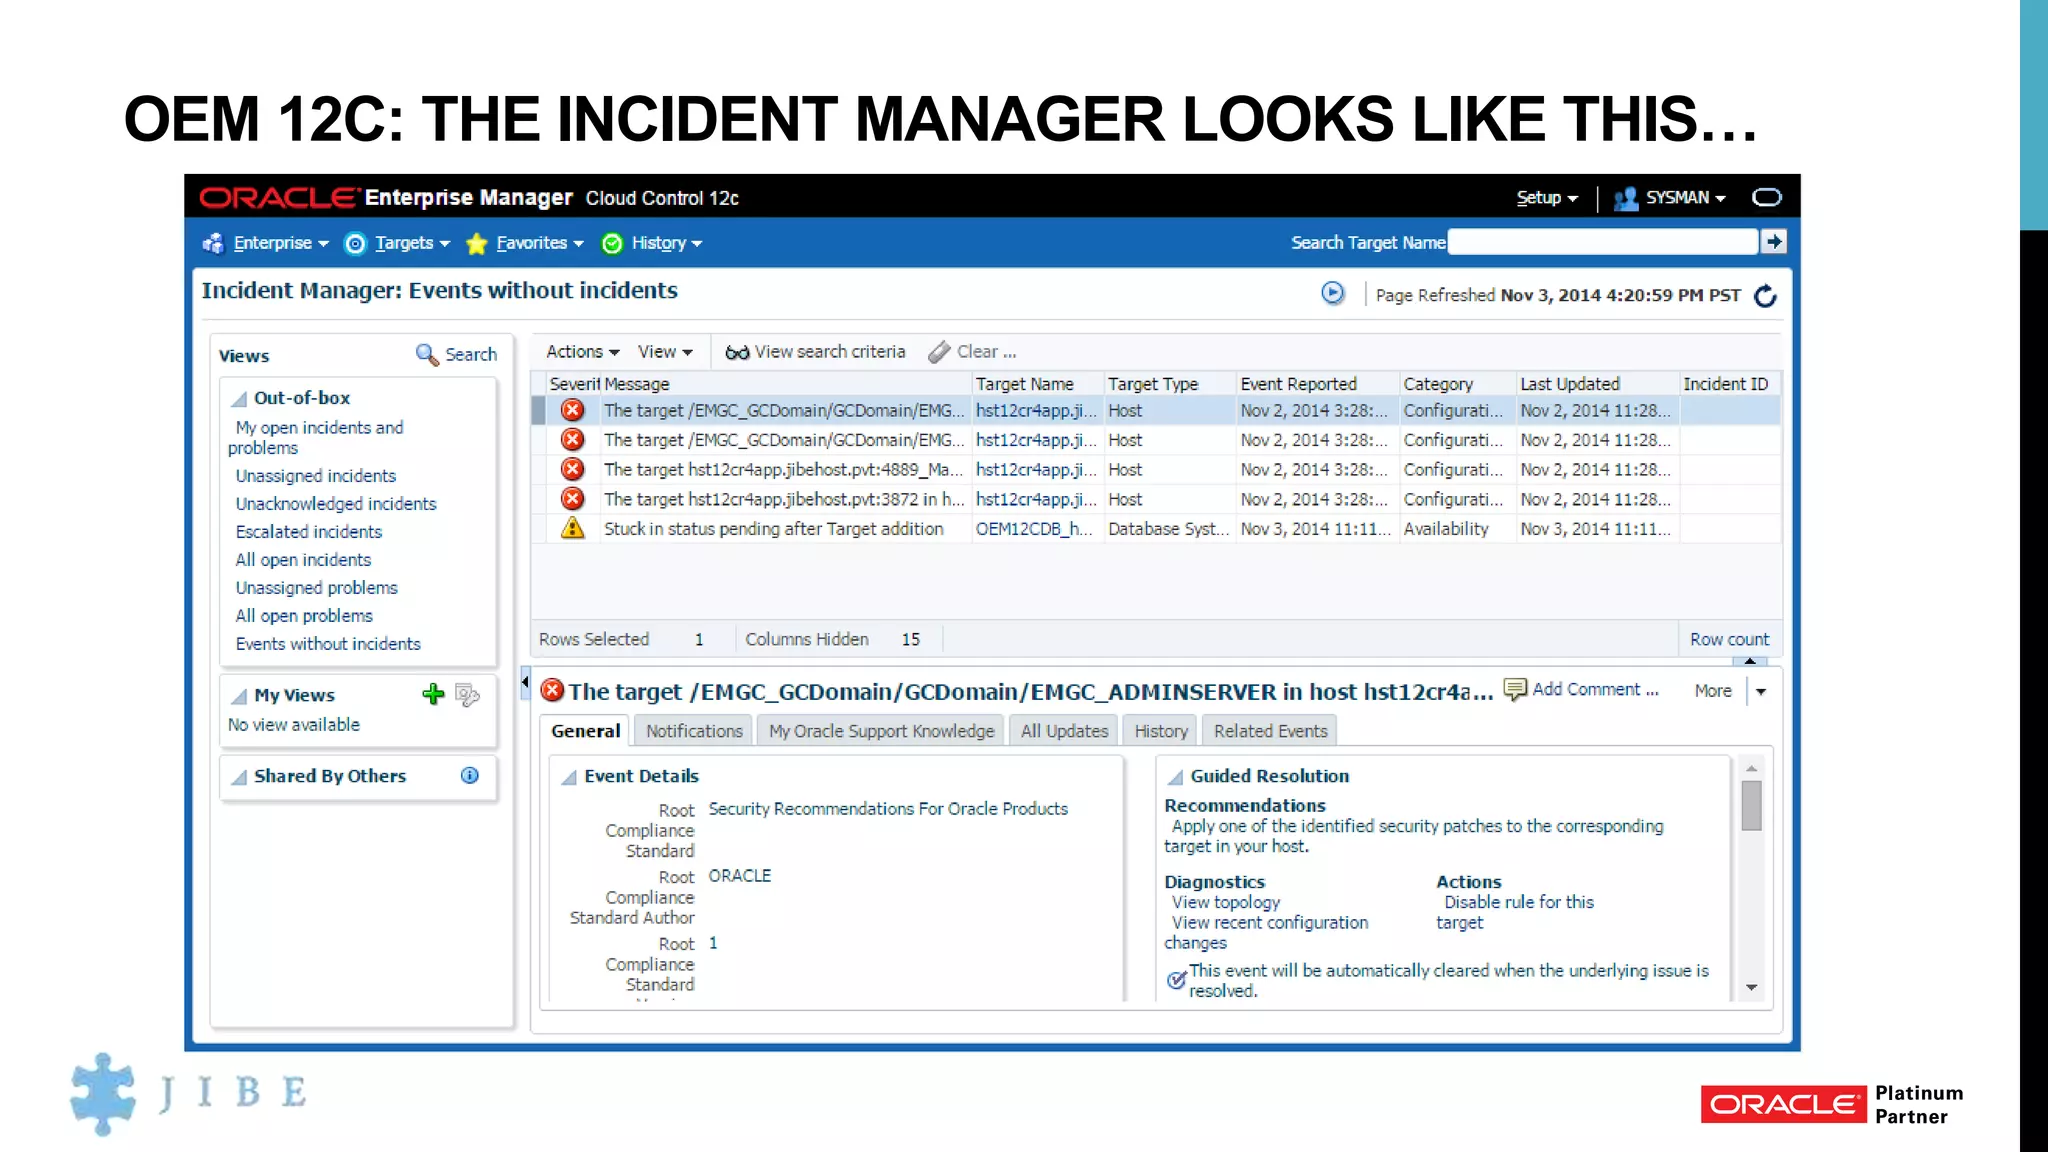Viewport: 2048px width, 1152px height.
Task: Open Escalated incidents view
Action: (x=308, y=532)
